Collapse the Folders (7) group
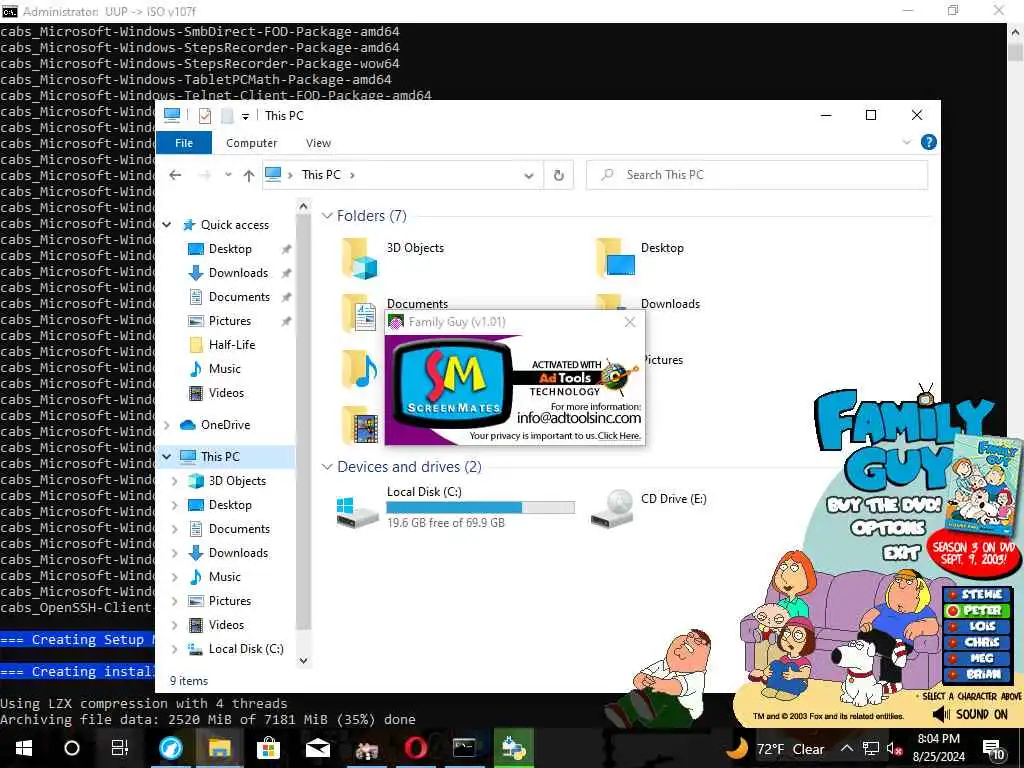Screen dimensions: 1024x768 (327, 216)
